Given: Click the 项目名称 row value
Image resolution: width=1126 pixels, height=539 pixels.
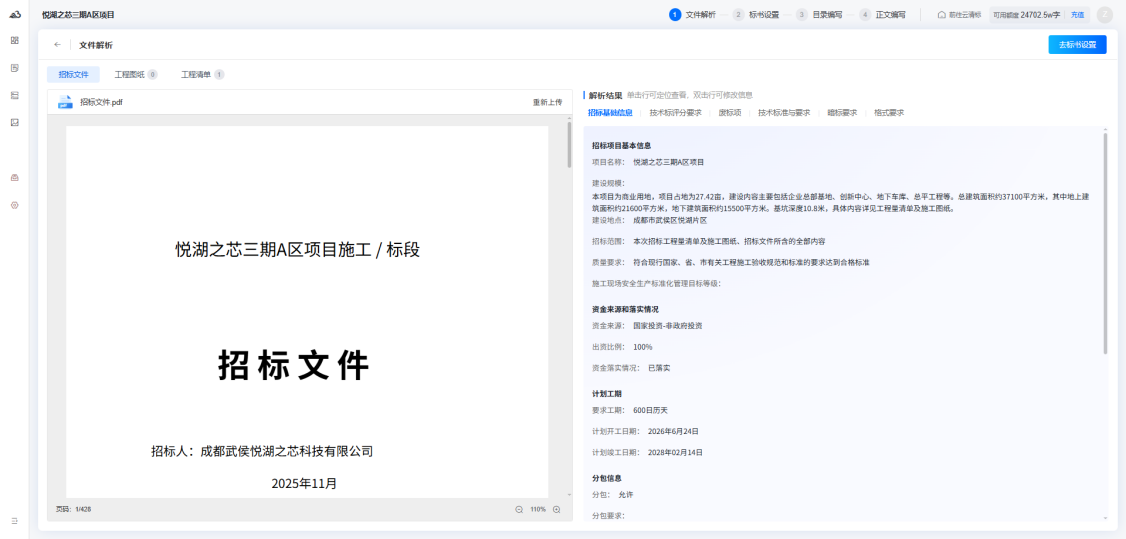Looking at the screenshot, I should pyautogui.click(x=669, y=162).
